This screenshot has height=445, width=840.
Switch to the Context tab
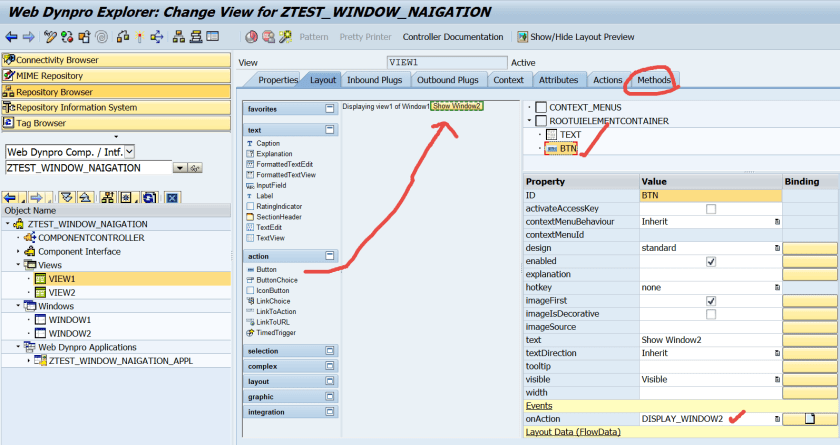pos(508,80)
